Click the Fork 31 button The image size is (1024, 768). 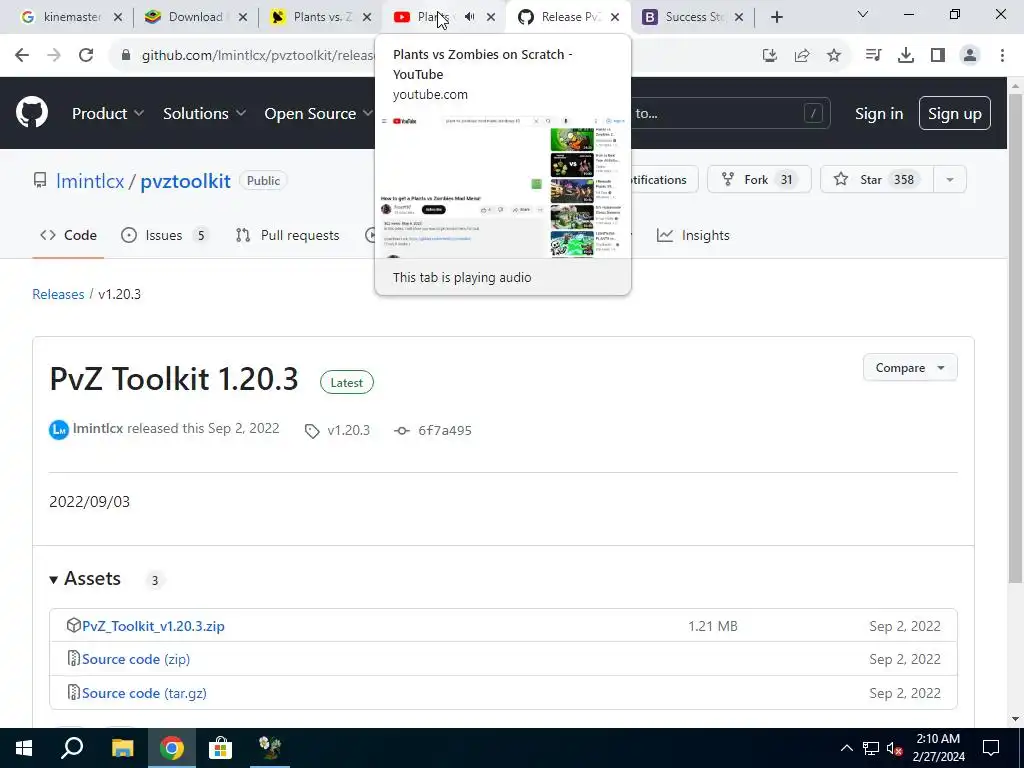coord(759,180)
